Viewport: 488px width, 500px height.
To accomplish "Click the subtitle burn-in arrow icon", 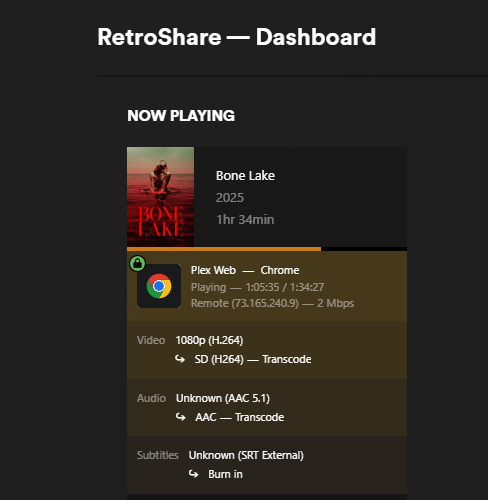I will point(194,474).
